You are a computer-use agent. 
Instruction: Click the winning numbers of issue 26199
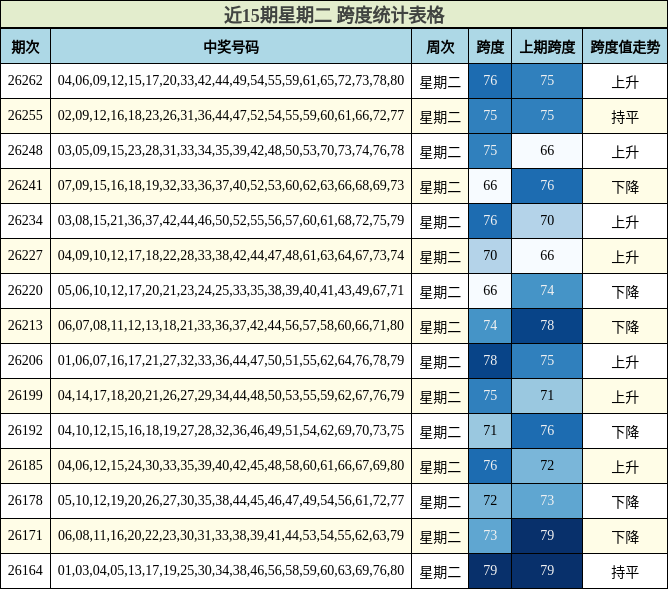click(x=231, y=395)
